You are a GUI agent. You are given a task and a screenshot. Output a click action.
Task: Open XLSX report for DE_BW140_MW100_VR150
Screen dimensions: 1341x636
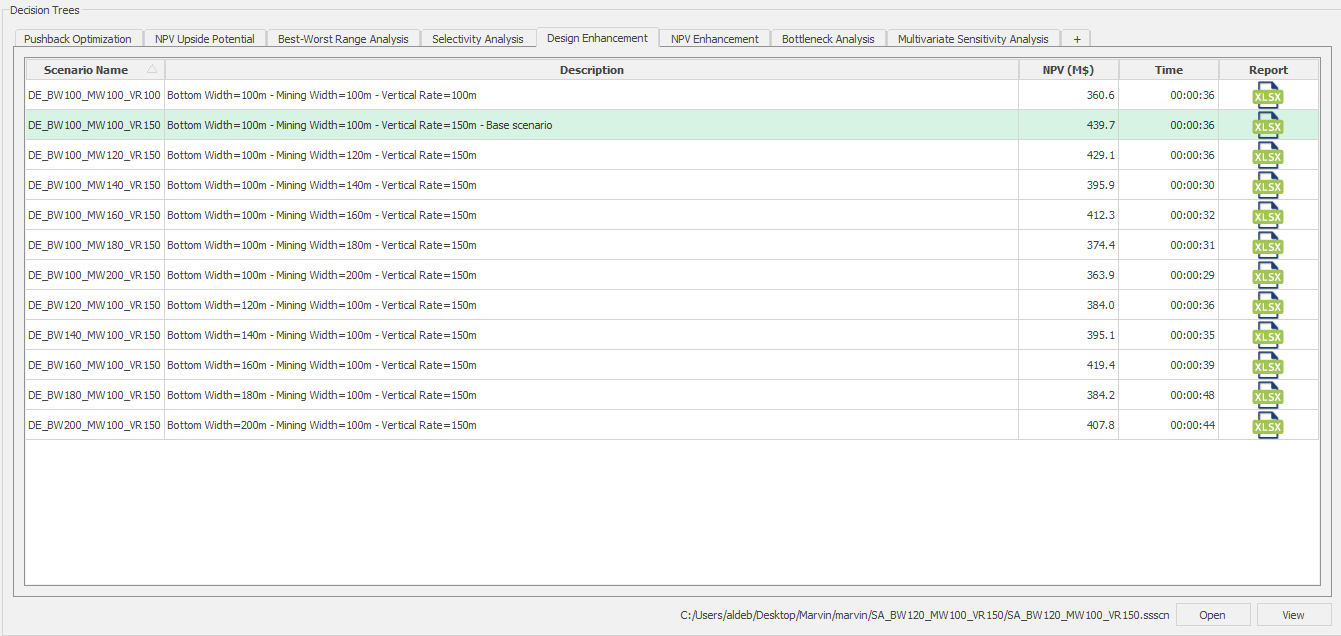coord(1267,335)
